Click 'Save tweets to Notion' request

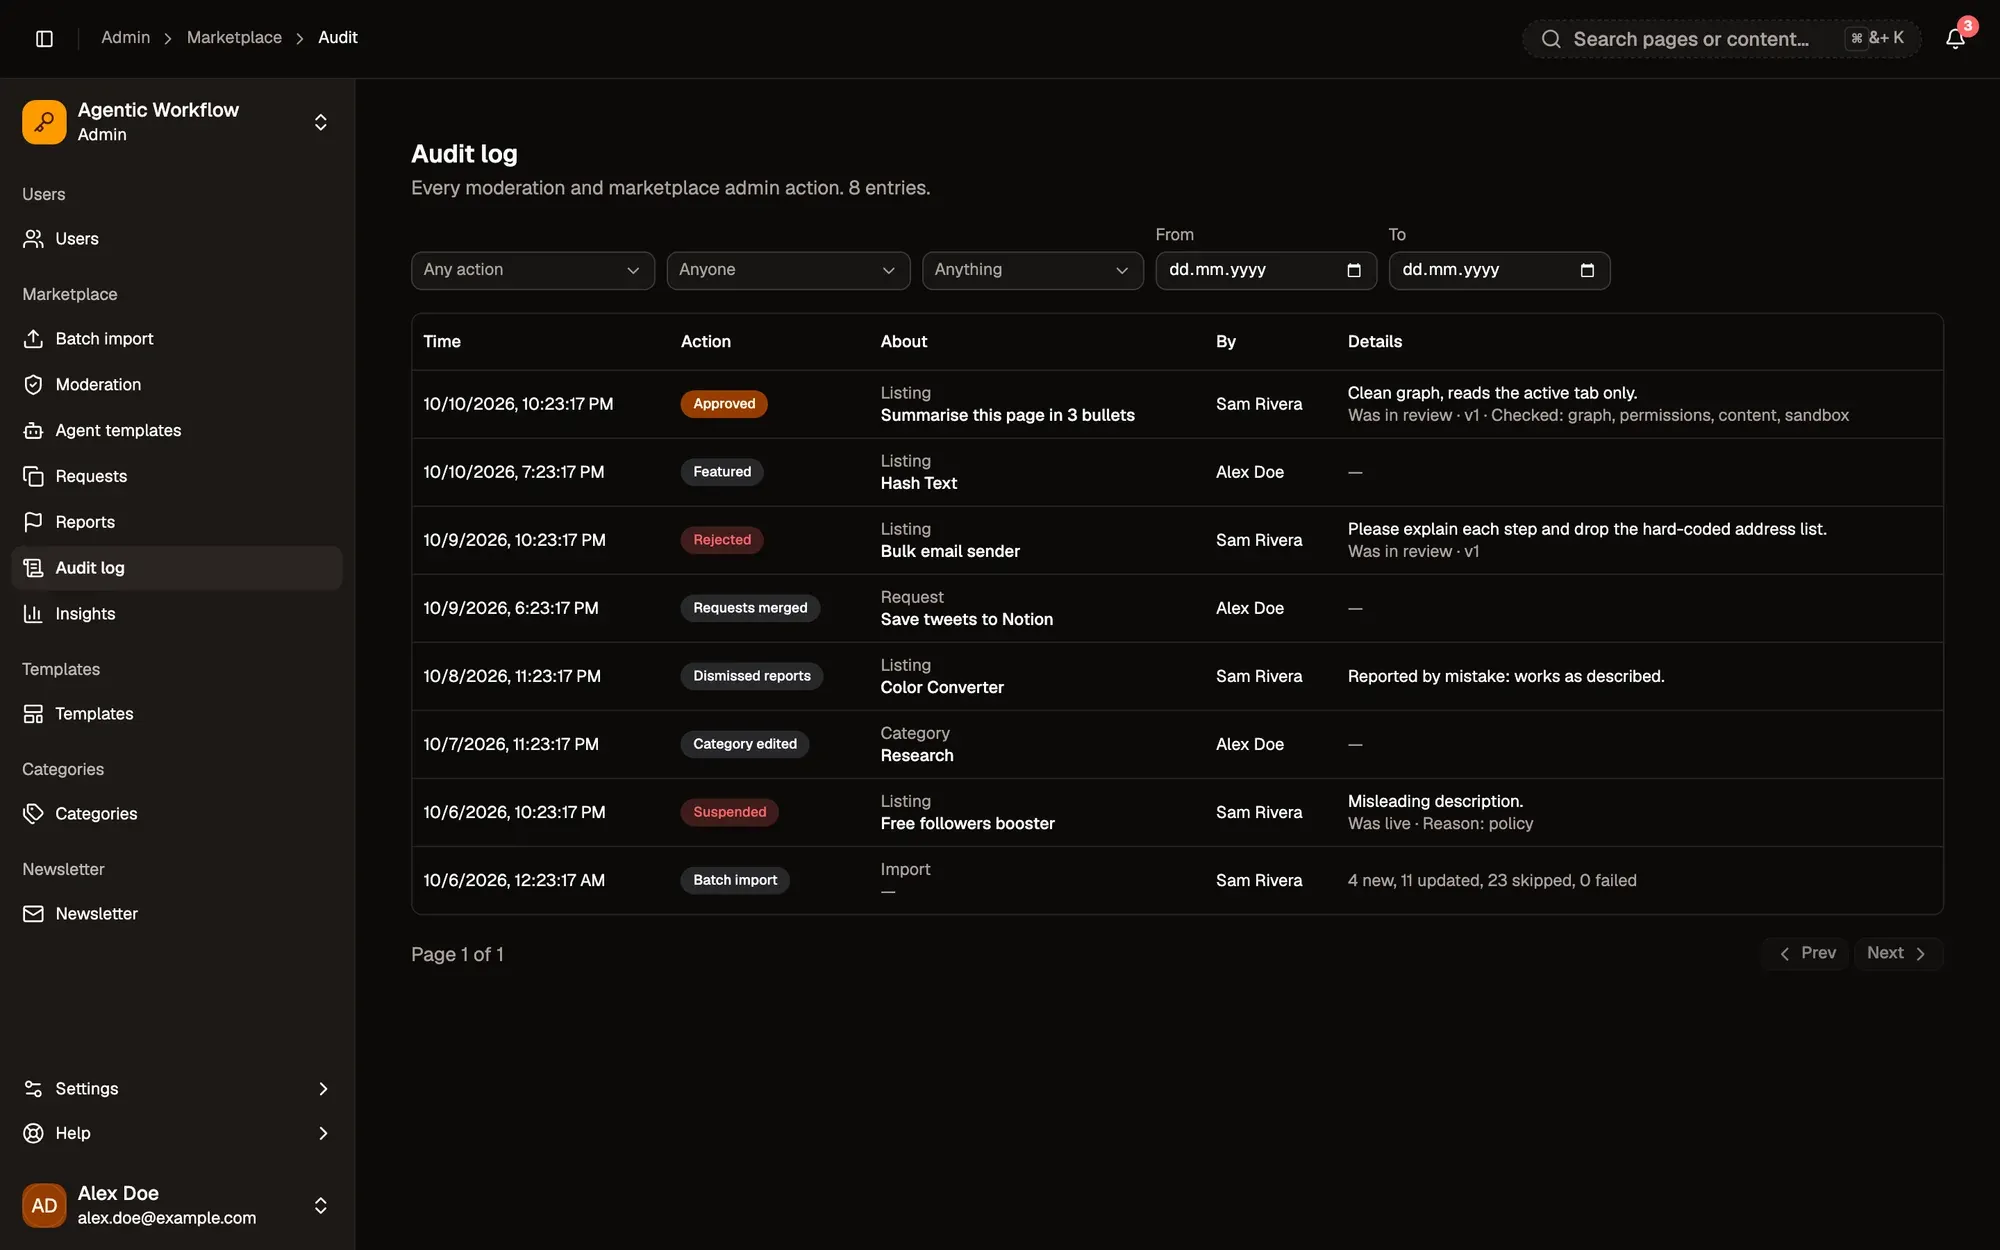click(x=967, y=620)
